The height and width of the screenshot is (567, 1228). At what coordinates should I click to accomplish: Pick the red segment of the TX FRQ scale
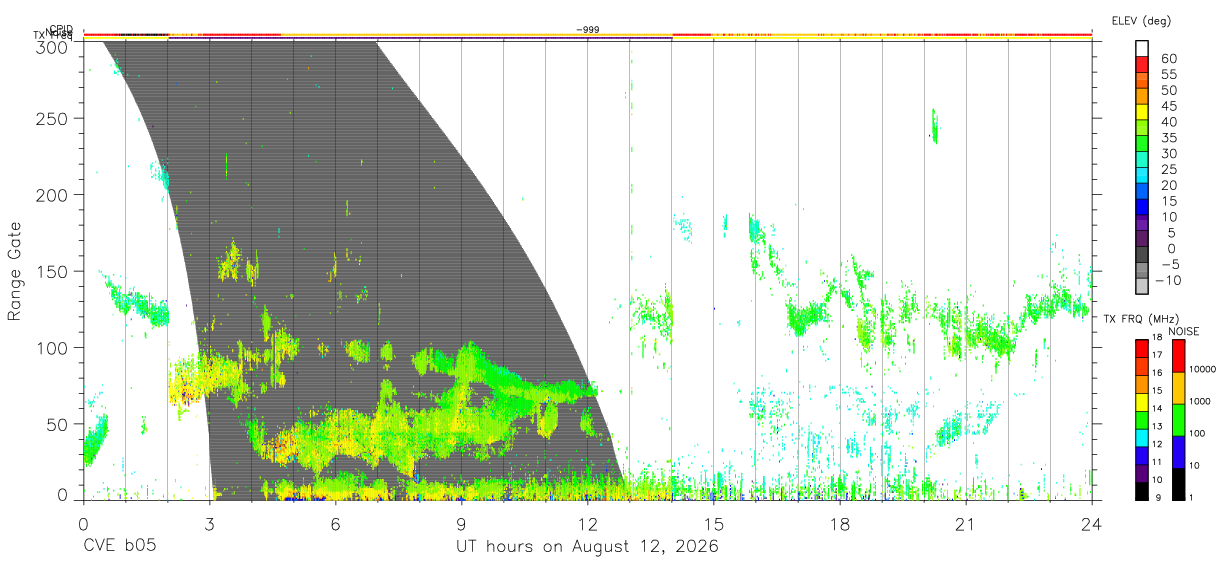pos(1142,348)
